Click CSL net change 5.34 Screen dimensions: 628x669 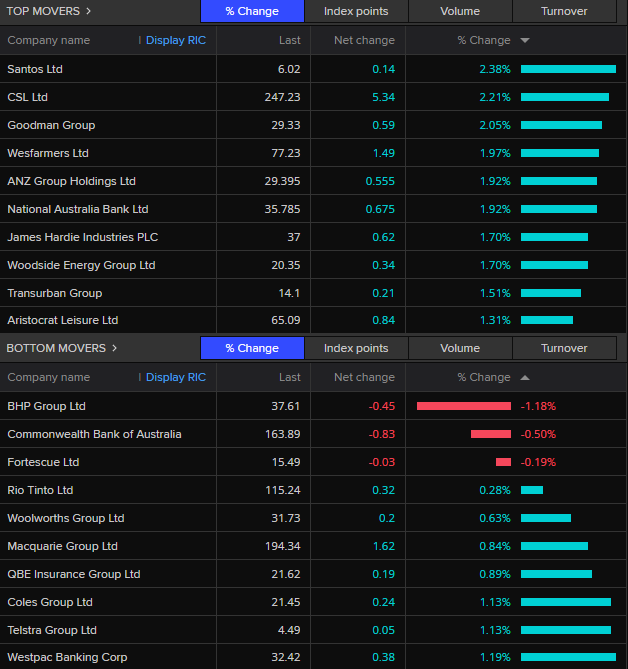coord(384,97)
